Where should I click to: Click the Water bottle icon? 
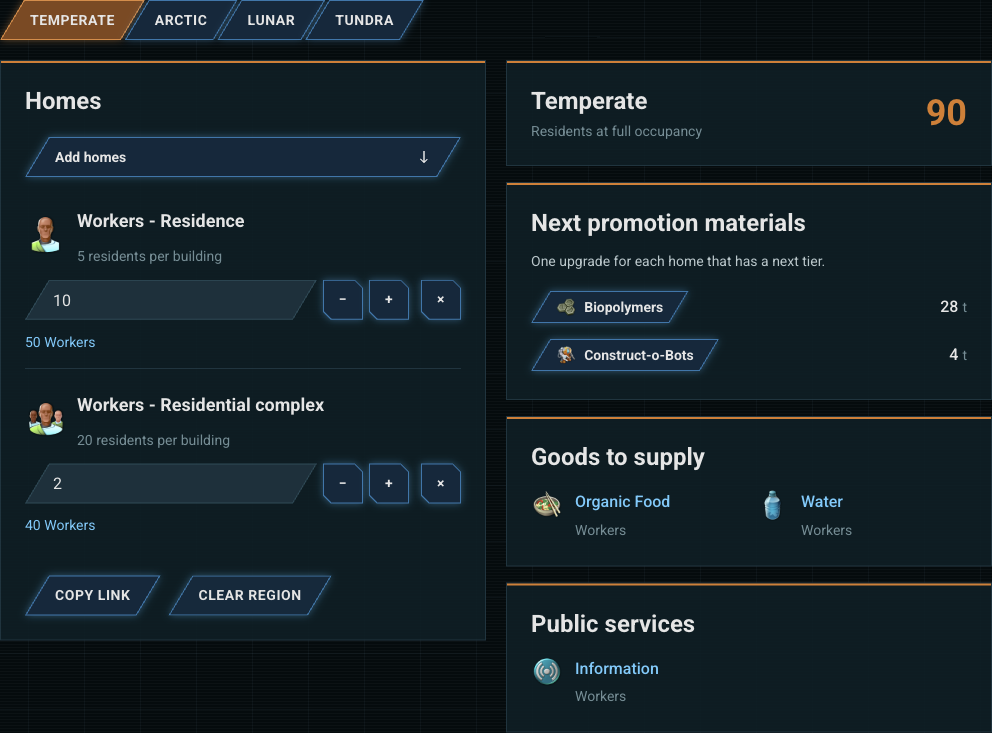pyautogui.click(x=772, y=505)
